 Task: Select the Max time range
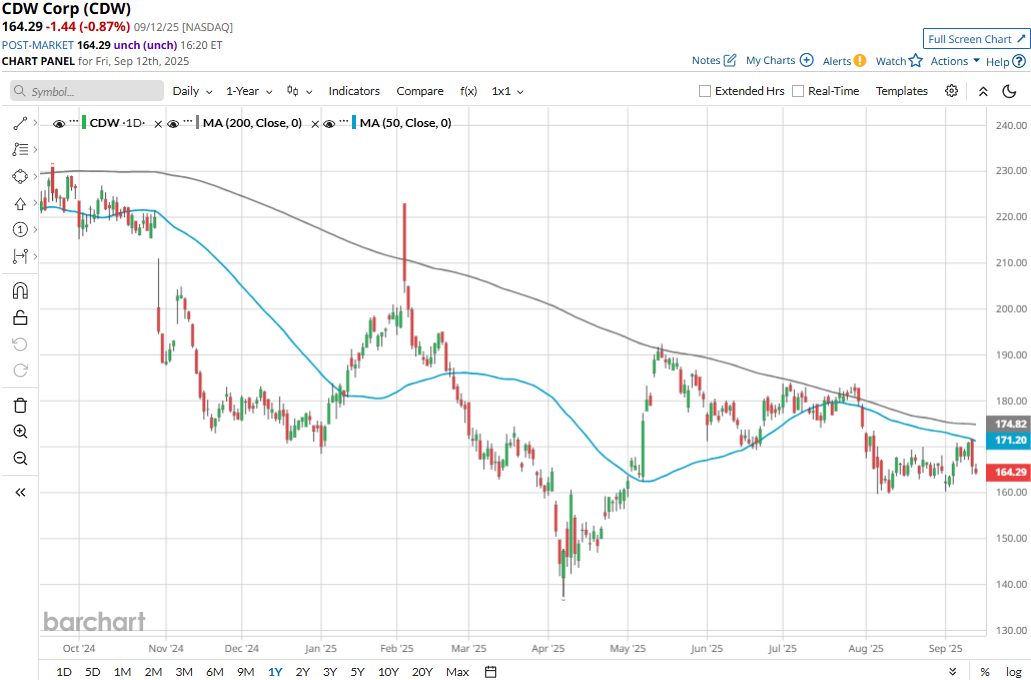click(458, 671)
